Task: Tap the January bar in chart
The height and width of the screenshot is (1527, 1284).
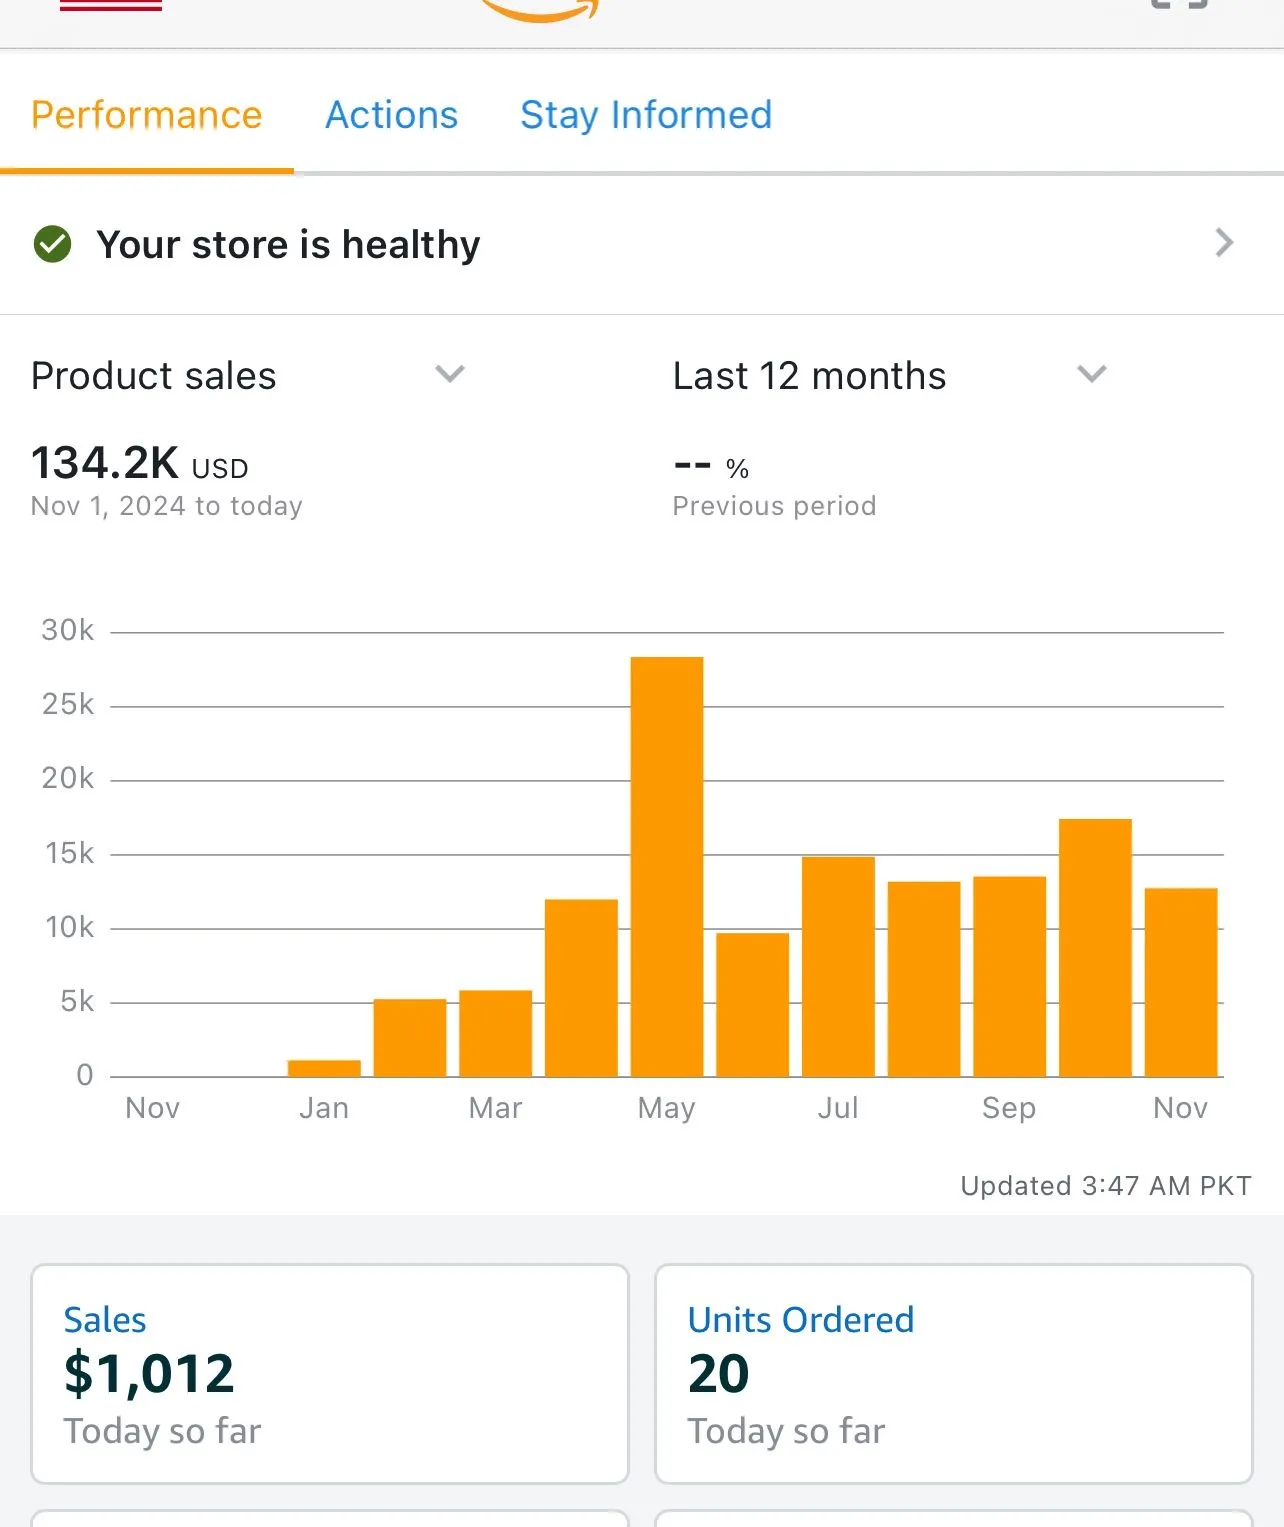Action: [x=324, y=1068]
